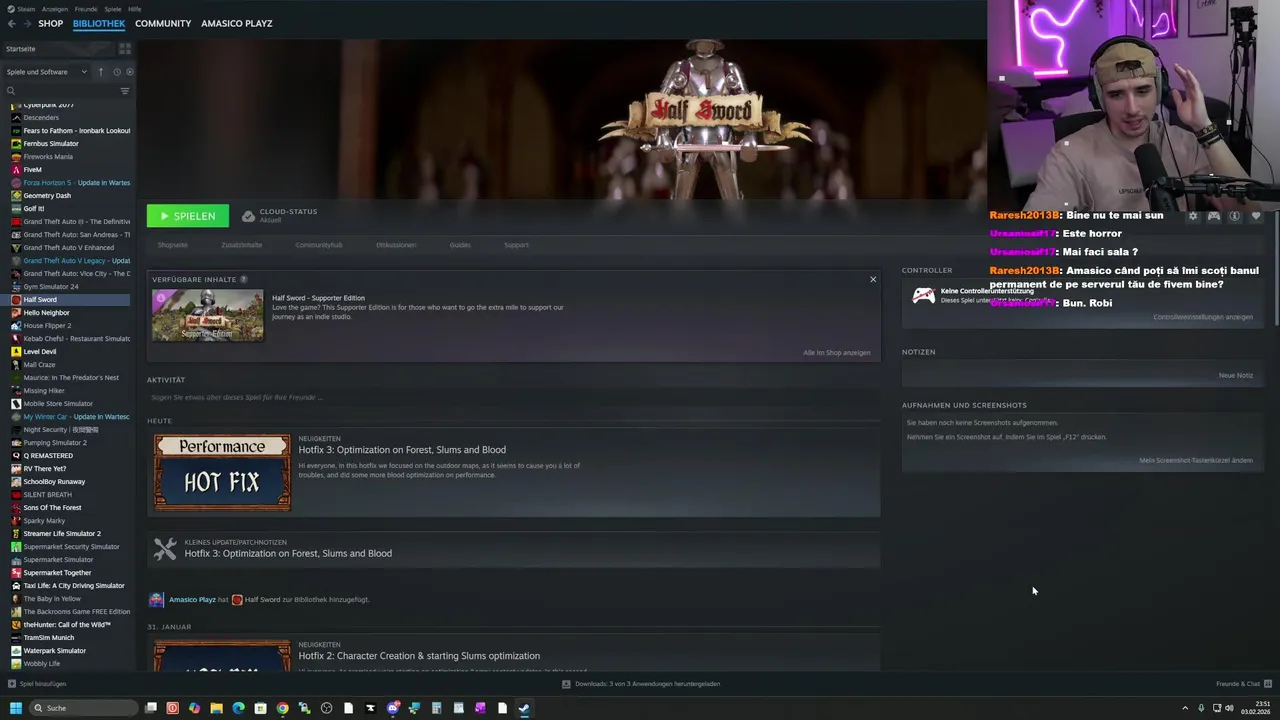The image size is (1280, 720).
Task: Open the Steam menu
Action: tap(25, 9)
